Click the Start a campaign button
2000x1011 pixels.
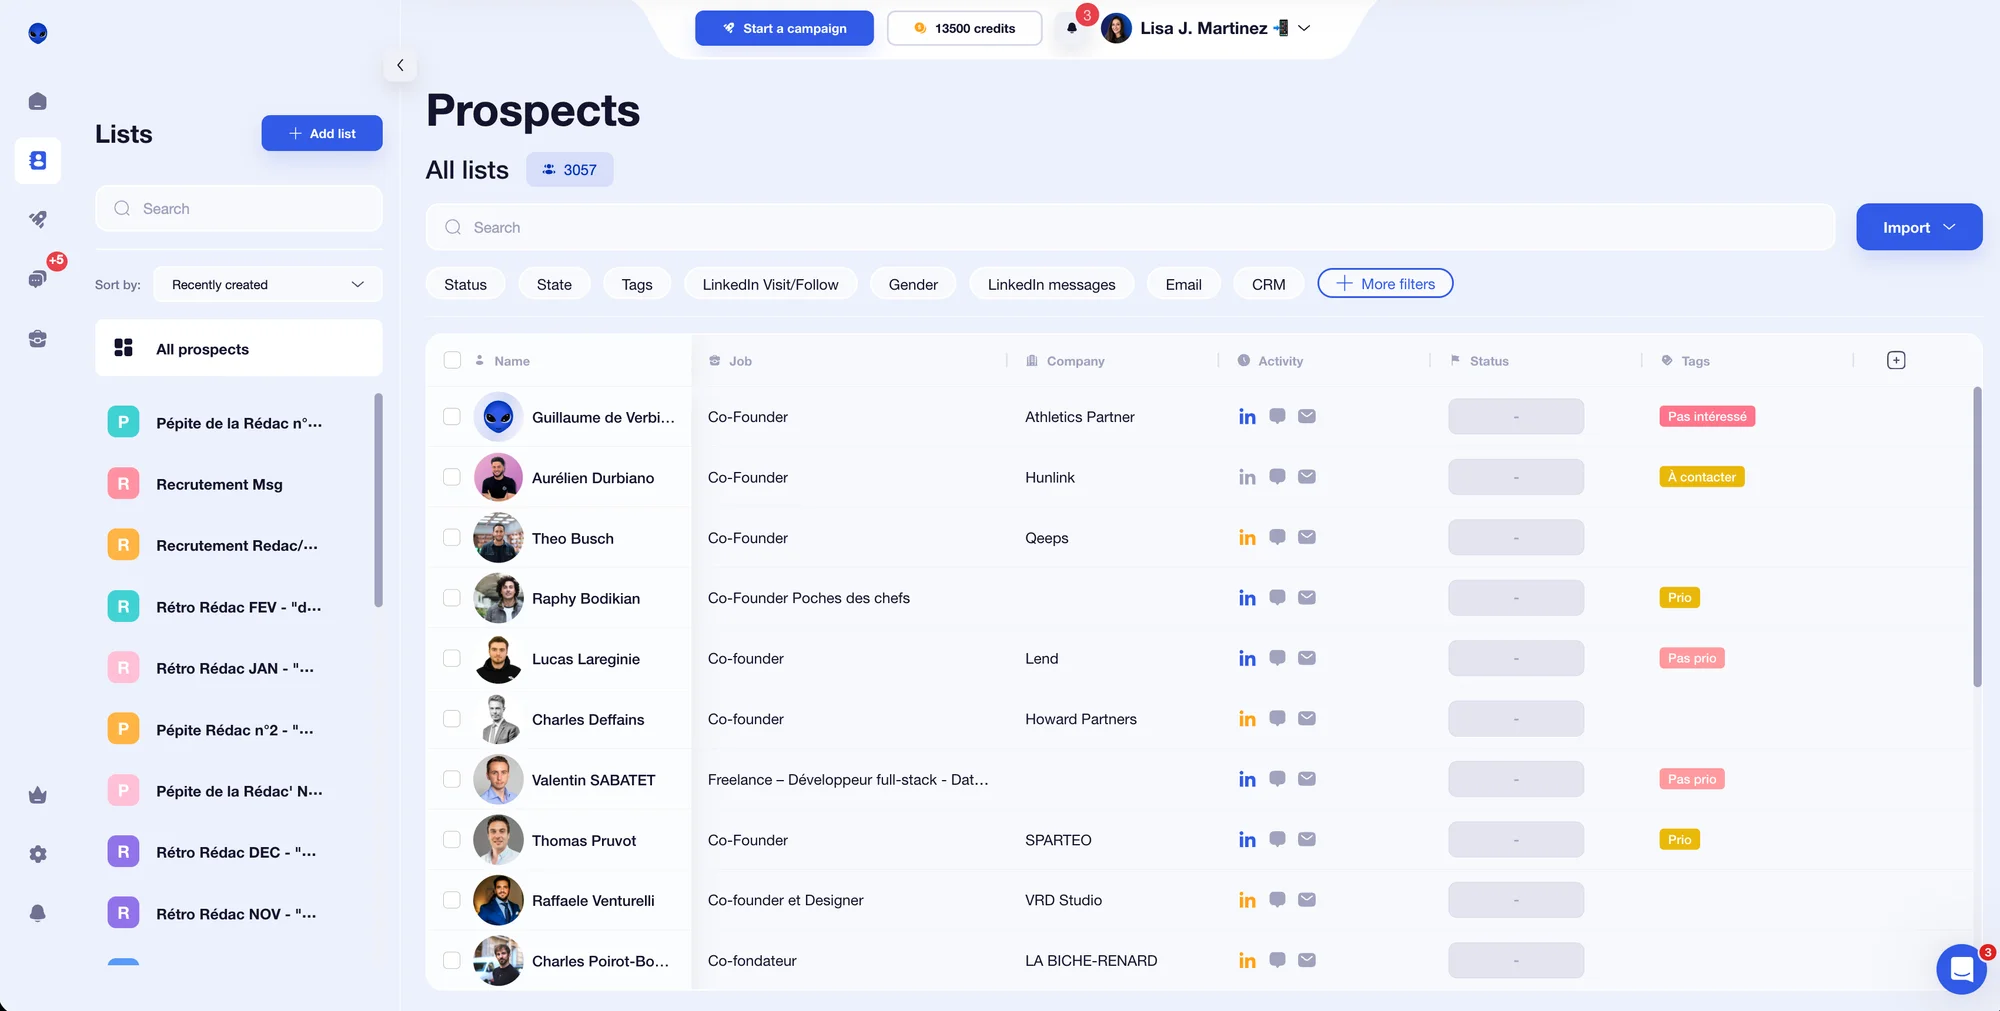(x=784, y=28)
